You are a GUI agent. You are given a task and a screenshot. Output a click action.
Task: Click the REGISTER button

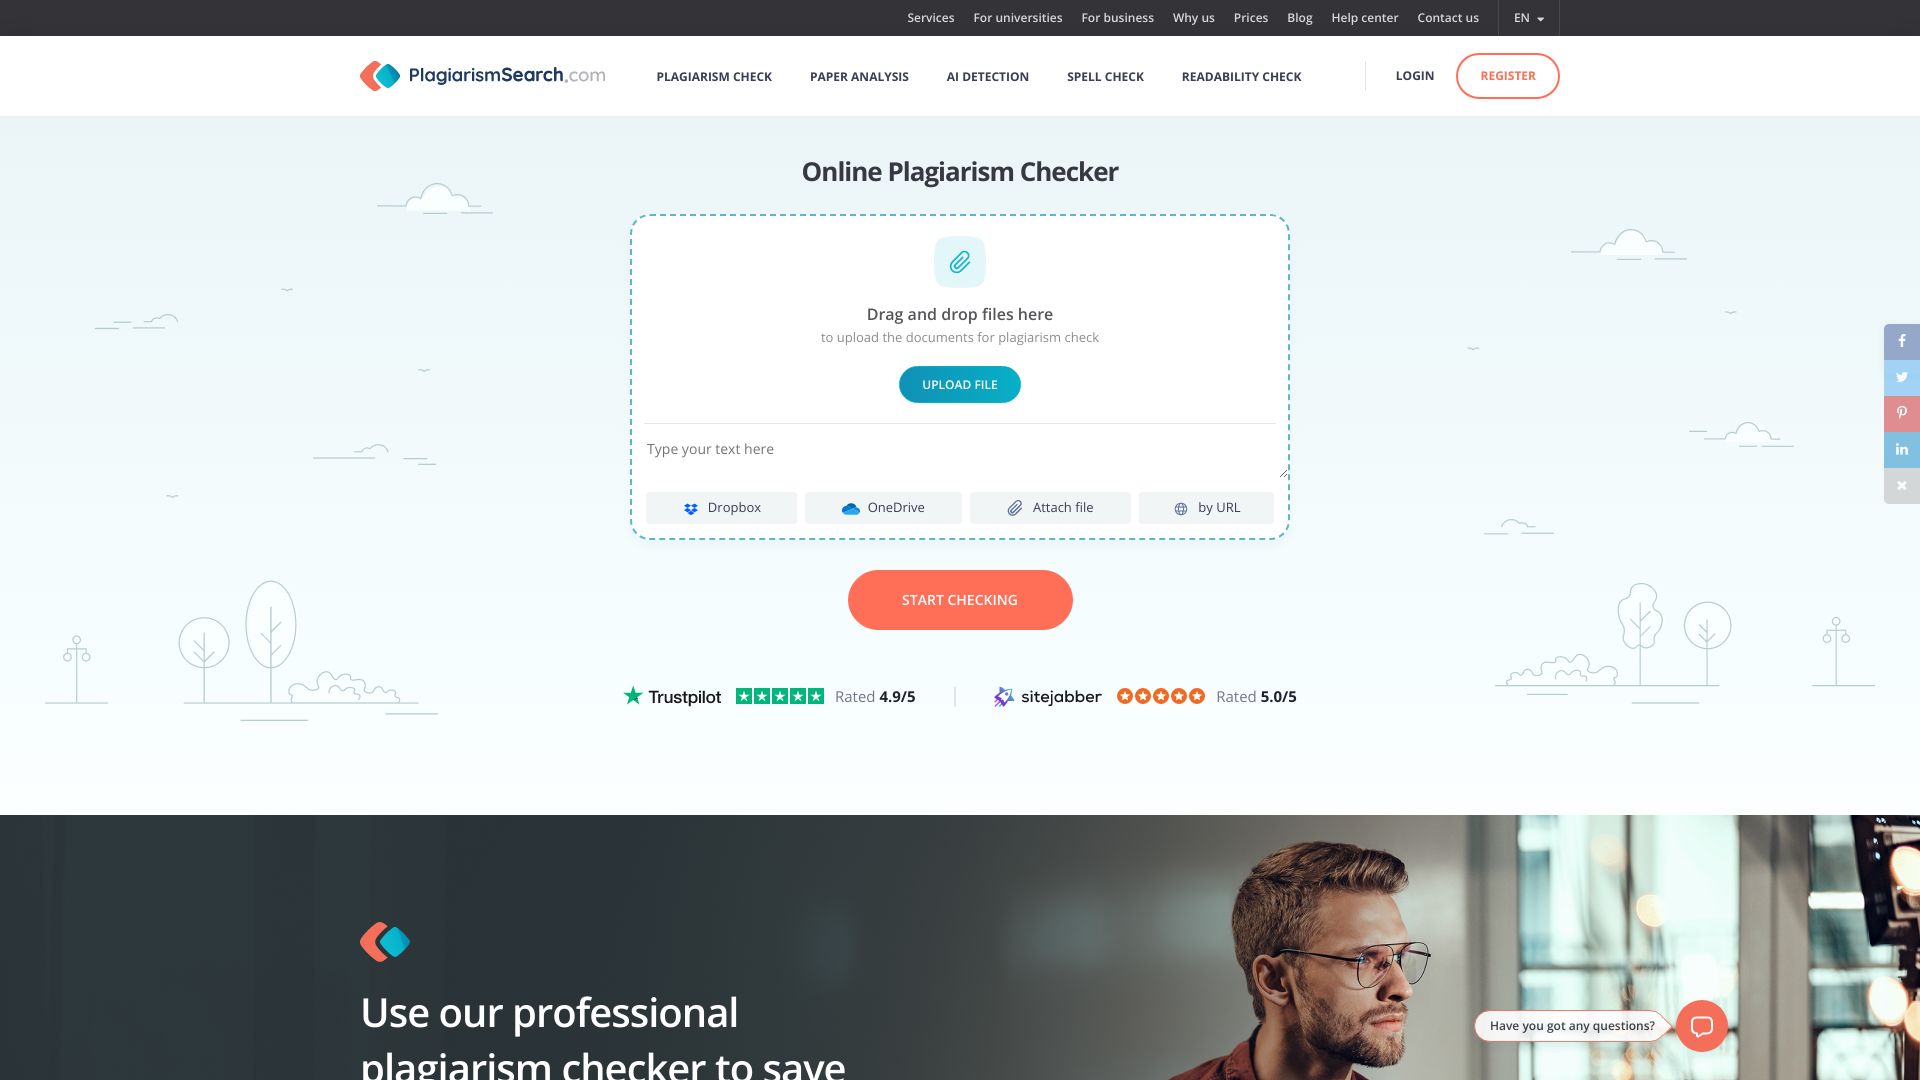click(1507, 75)
